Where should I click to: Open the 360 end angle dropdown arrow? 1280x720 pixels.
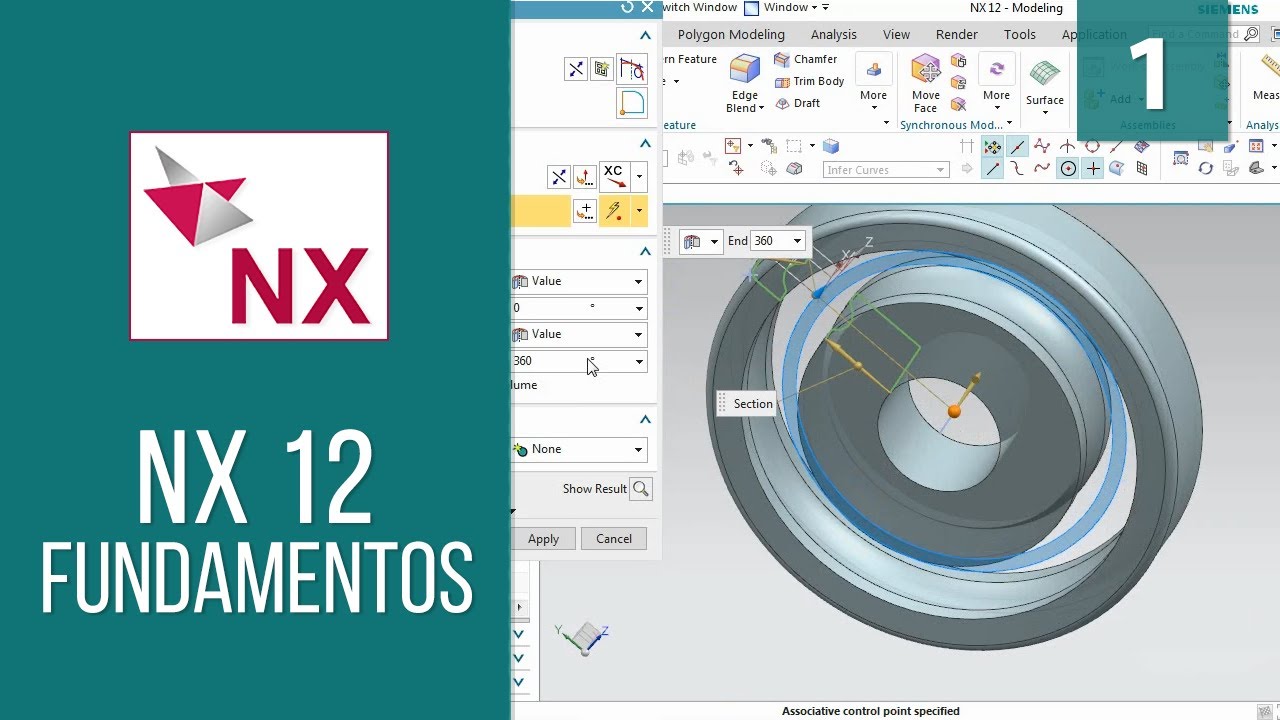(638, 361)
